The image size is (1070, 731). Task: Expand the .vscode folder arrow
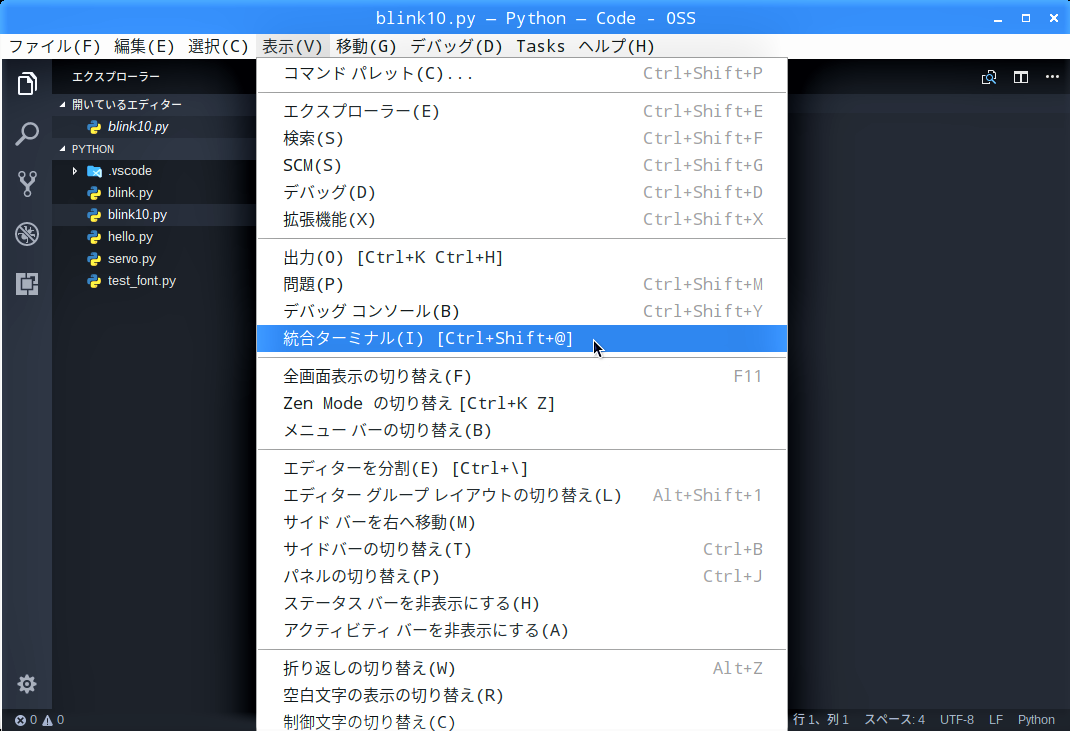(75, 171)
